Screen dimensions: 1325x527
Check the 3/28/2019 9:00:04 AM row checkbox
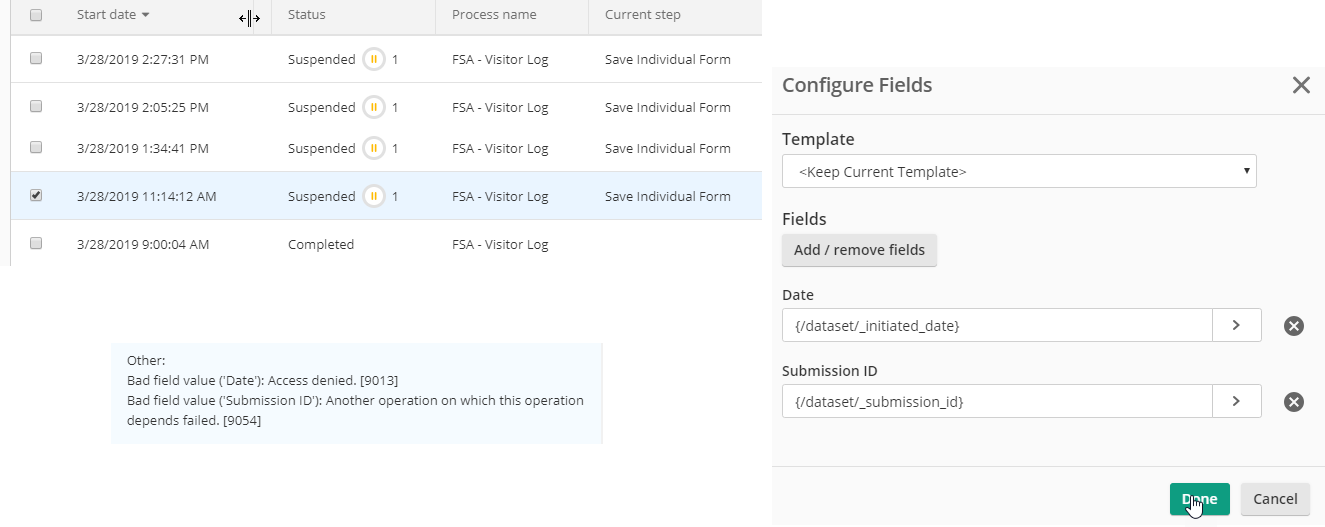pos(36,243)
